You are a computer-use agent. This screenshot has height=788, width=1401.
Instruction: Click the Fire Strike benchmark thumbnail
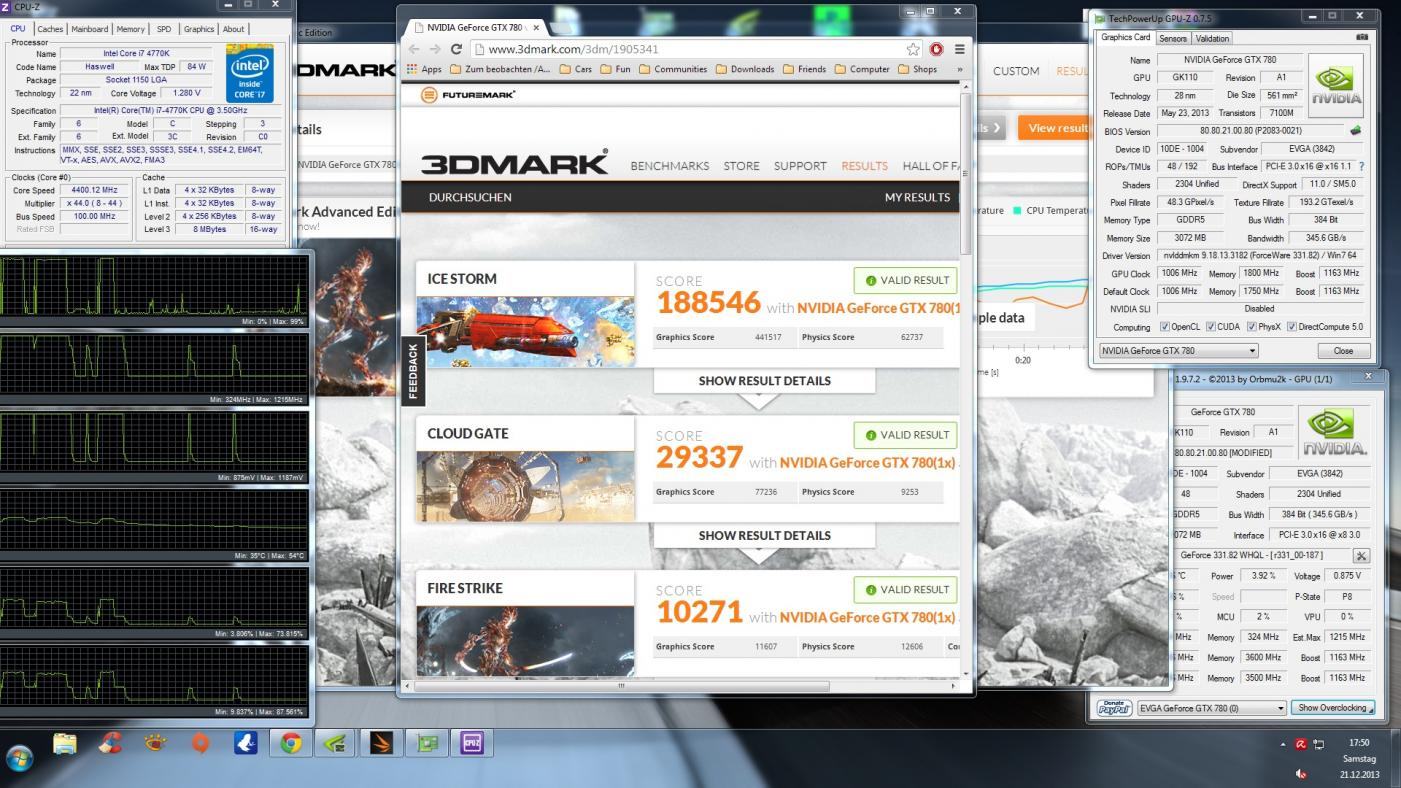click(525, 641)
